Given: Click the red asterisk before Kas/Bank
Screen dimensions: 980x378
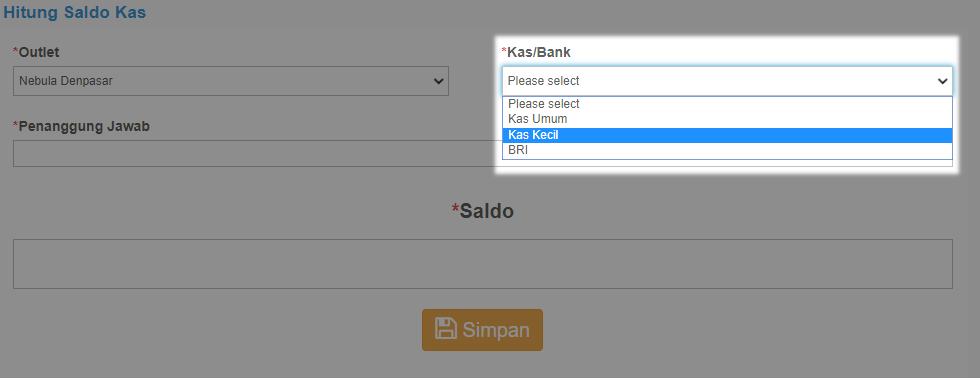Looking at the screenshot, I should click(x=504, y=51).
